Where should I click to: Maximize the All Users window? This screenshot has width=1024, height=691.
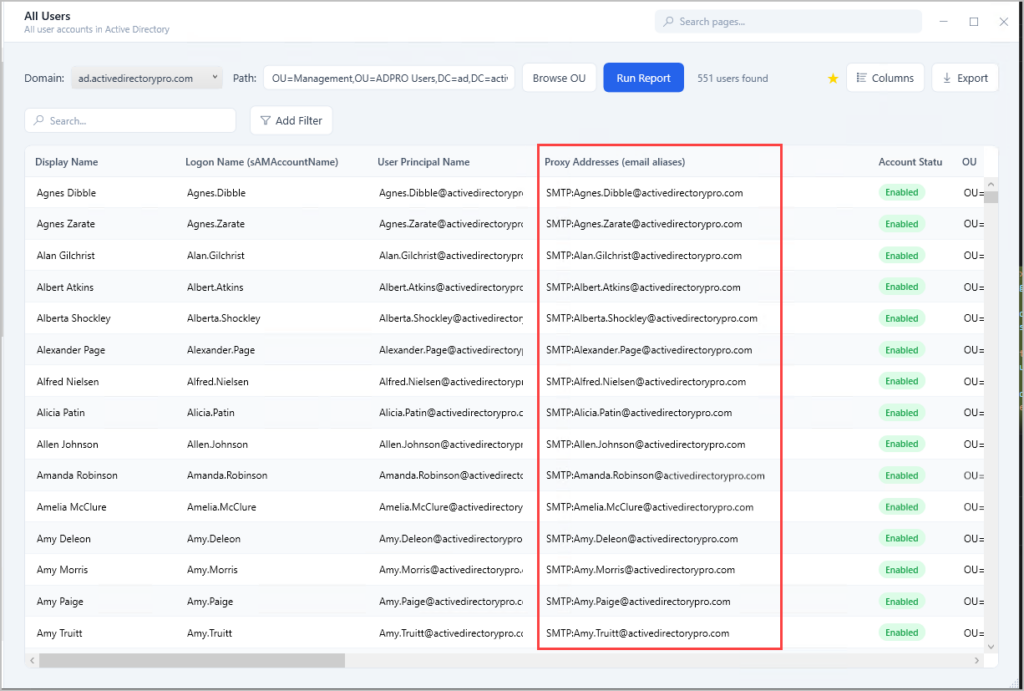(x=974, y=22)
